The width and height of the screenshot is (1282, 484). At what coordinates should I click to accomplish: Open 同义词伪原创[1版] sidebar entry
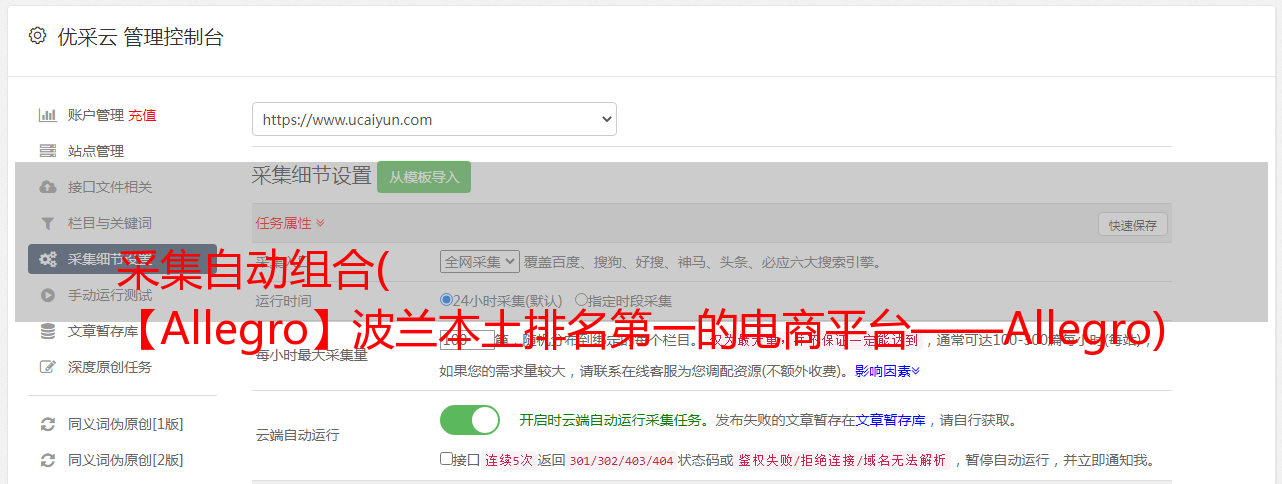pyautogui.click(x=125, y=424)
